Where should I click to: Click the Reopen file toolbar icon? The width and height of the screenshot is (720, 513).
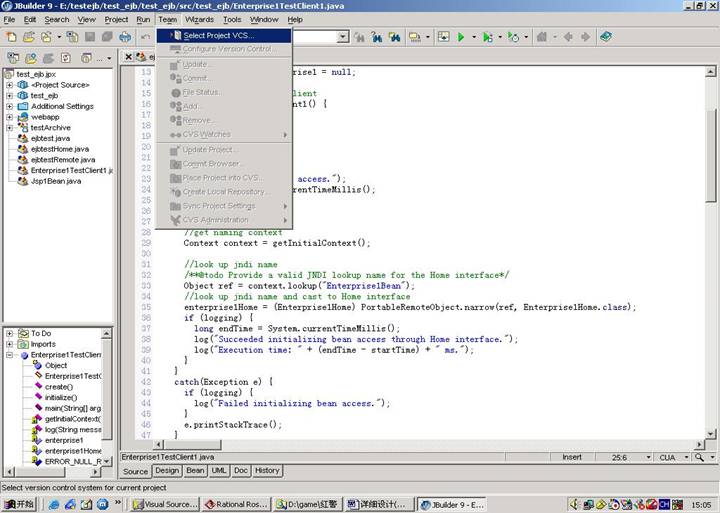tap(46, 37)
